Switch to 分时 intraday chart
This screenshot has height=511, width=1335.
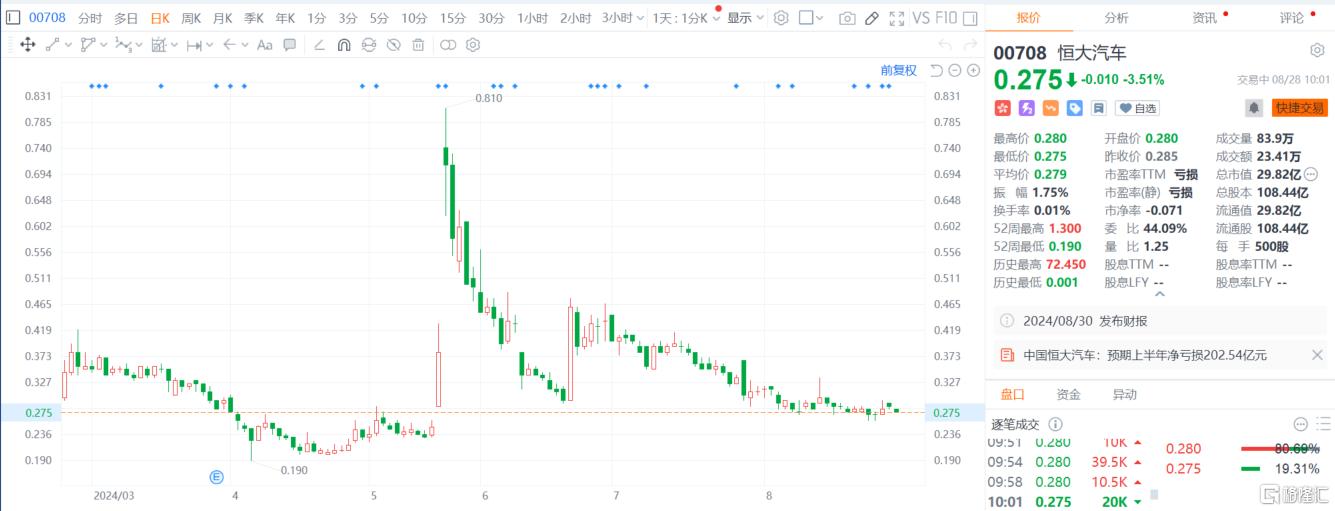click(90, 18)
